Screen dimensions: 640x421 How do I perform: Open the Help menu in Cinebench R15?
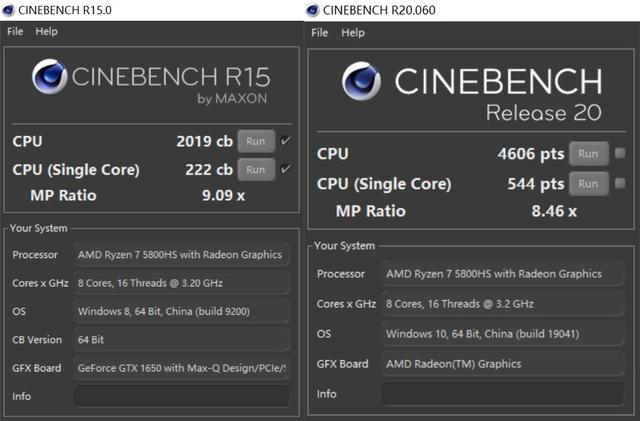47,31
